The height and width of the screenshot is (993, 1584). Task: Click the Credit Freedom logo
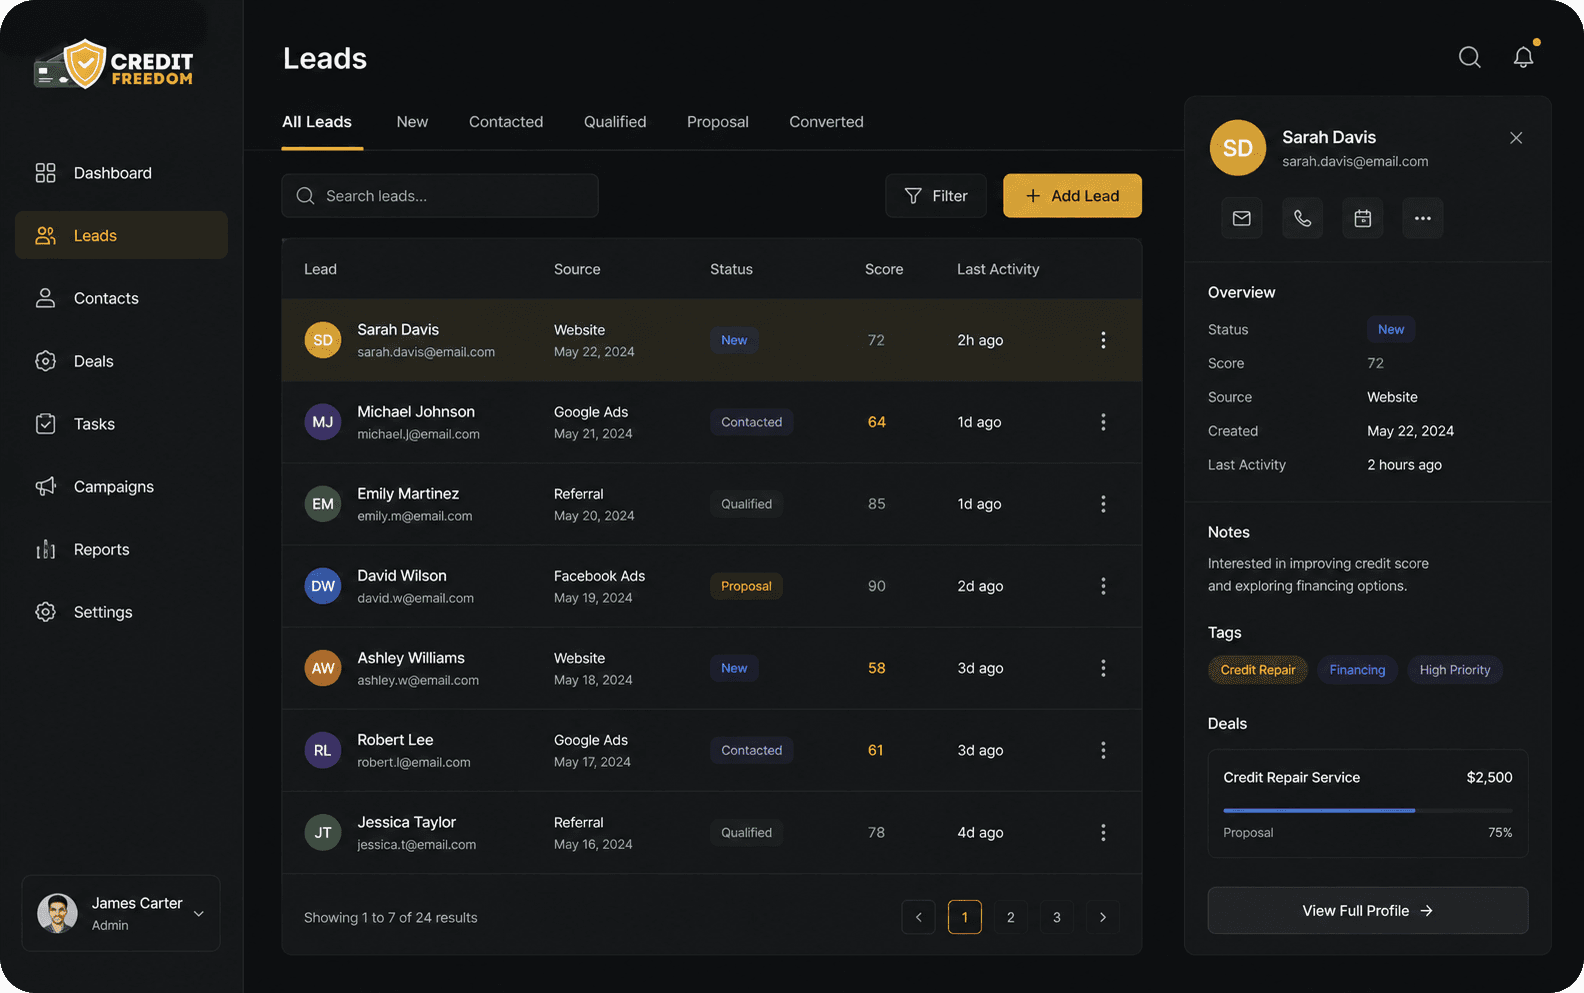(x=113, y=66)
